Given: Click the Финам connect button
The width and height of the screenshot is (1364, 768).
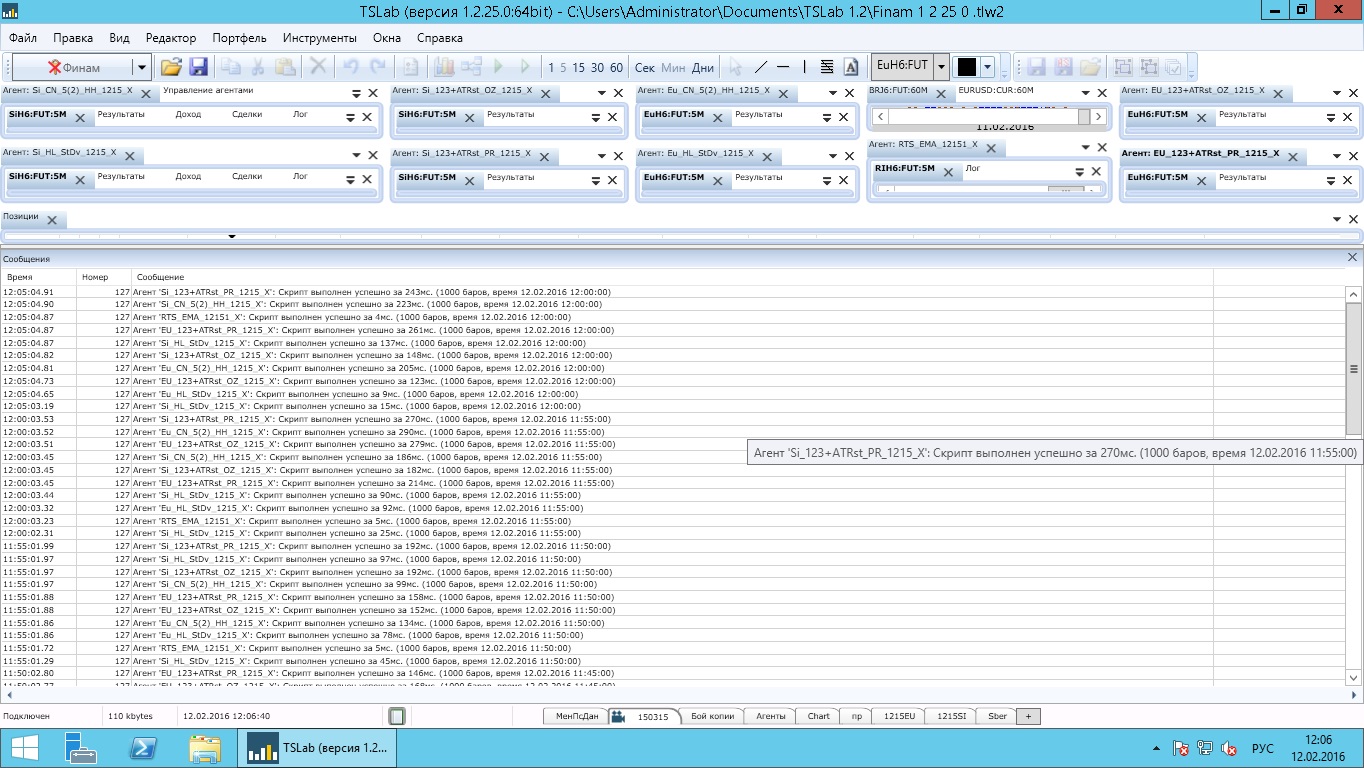Looking at the screenshot, I should click(x=72, y=67).
